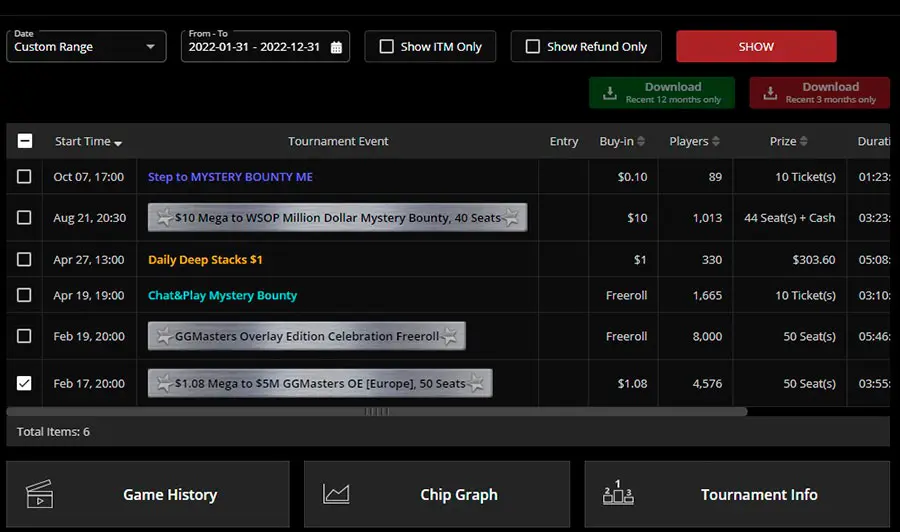Screen dimensions: 900x532
Task: Sort by Players column arrows
Action: [x=716, y=141]
